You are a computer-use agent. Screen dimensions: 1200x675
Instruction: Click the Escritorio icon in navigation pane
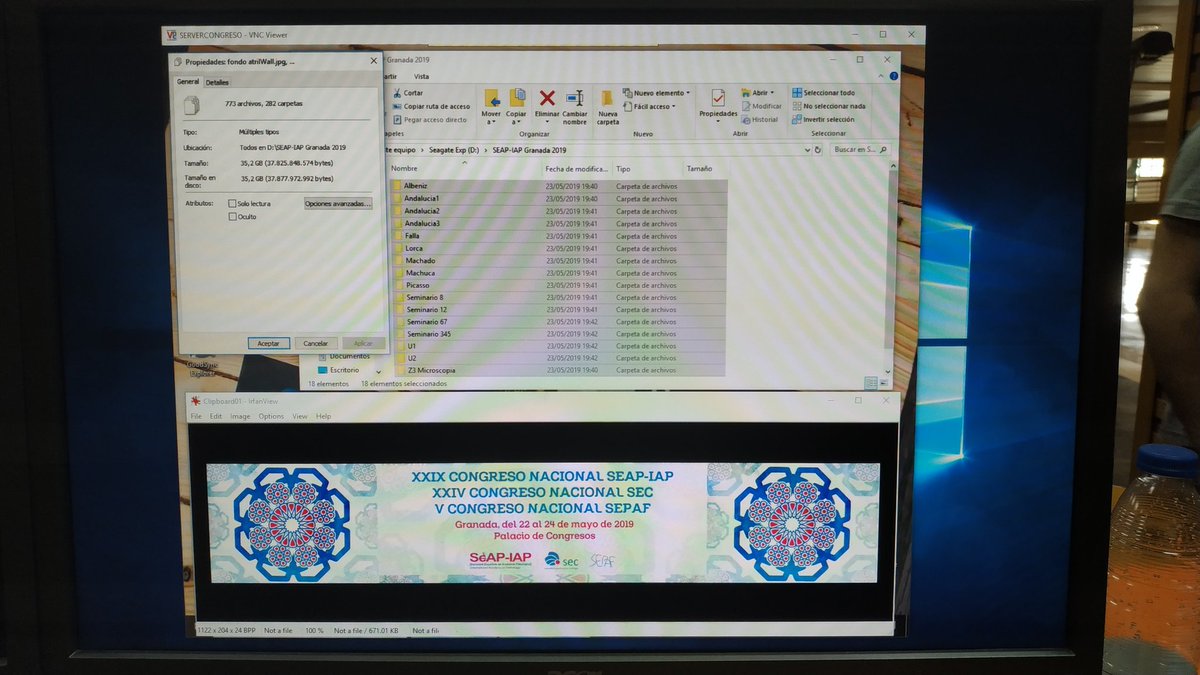point(322,370)
